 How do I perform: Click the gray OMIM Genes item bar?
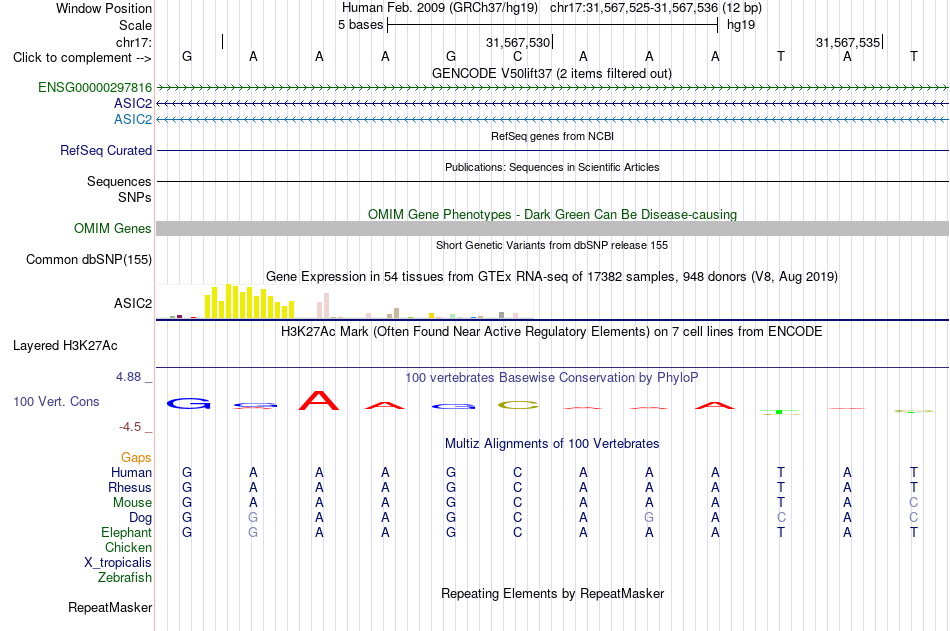click(x=552, y=229)
